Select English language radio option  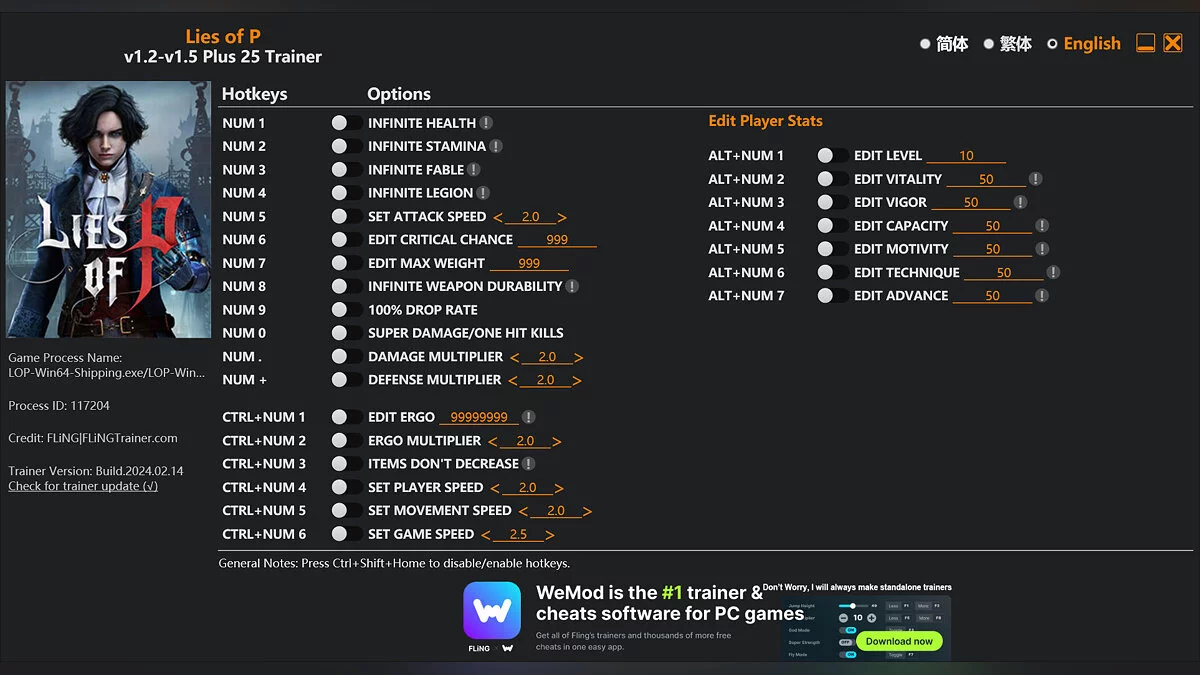pyautogui.click(x=1052, y=44)
